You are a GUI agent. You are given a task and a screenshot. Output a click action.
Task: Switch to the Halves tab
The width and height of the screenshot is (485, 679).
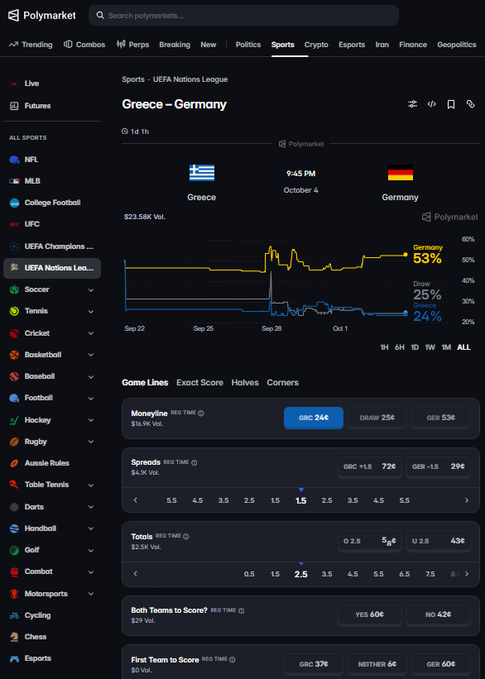[245, 383]
